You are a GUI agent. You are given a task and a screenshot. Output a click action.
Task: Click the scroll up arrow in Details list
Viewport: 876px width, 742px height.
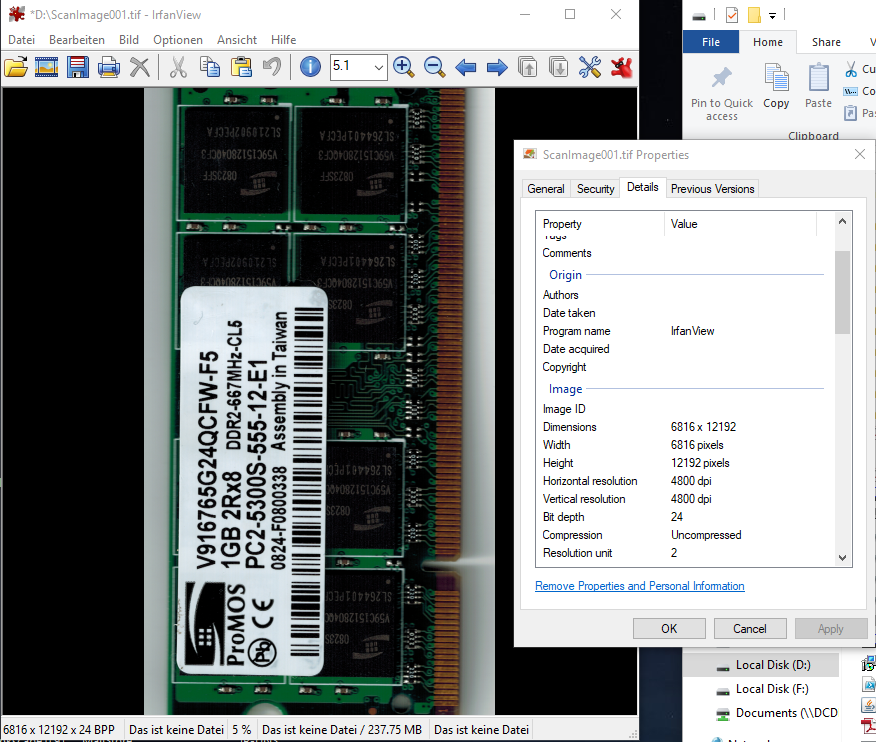click(x=842, y=221)
